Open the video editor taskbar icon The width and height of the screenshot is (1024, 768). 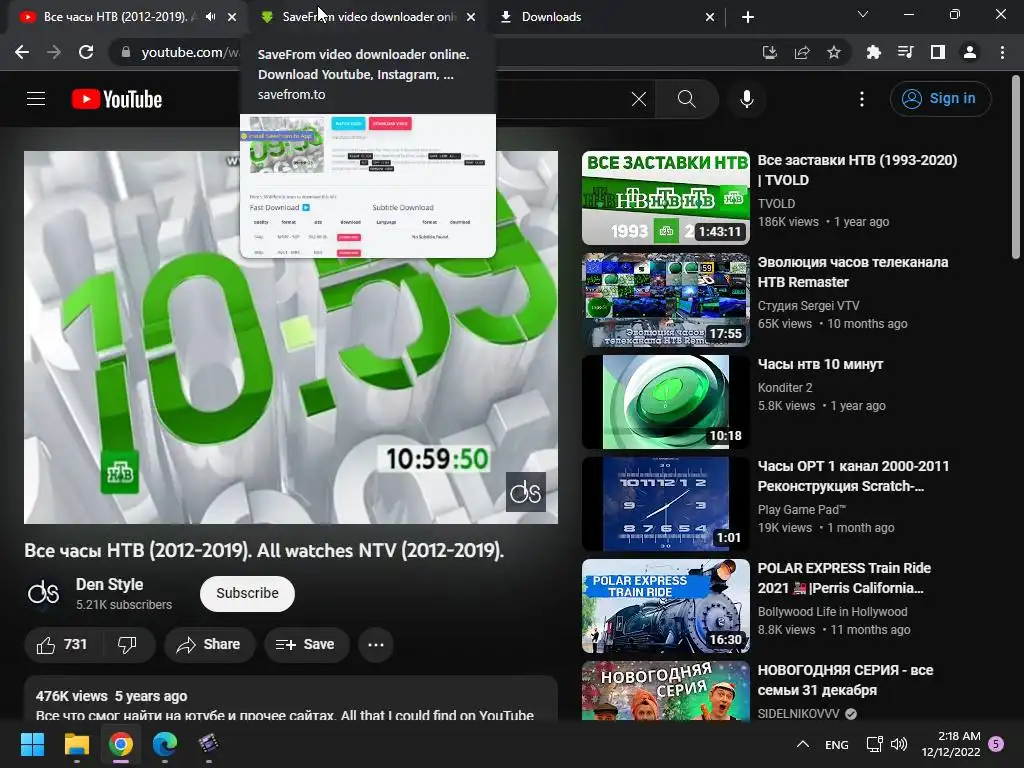coord(208,744)
